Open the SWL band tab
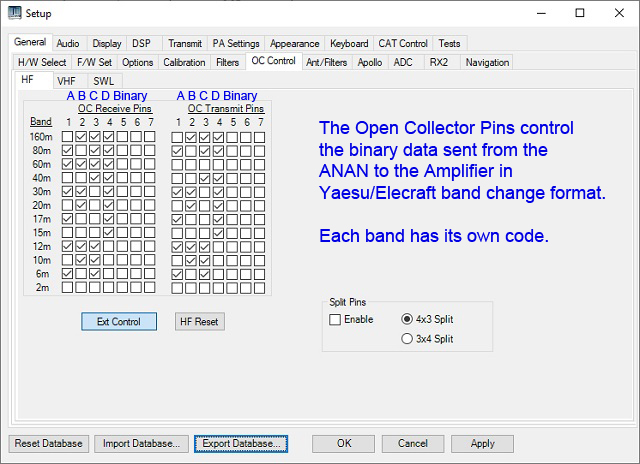The width and height of the screenshot is (640, 464). pos(103,81)
